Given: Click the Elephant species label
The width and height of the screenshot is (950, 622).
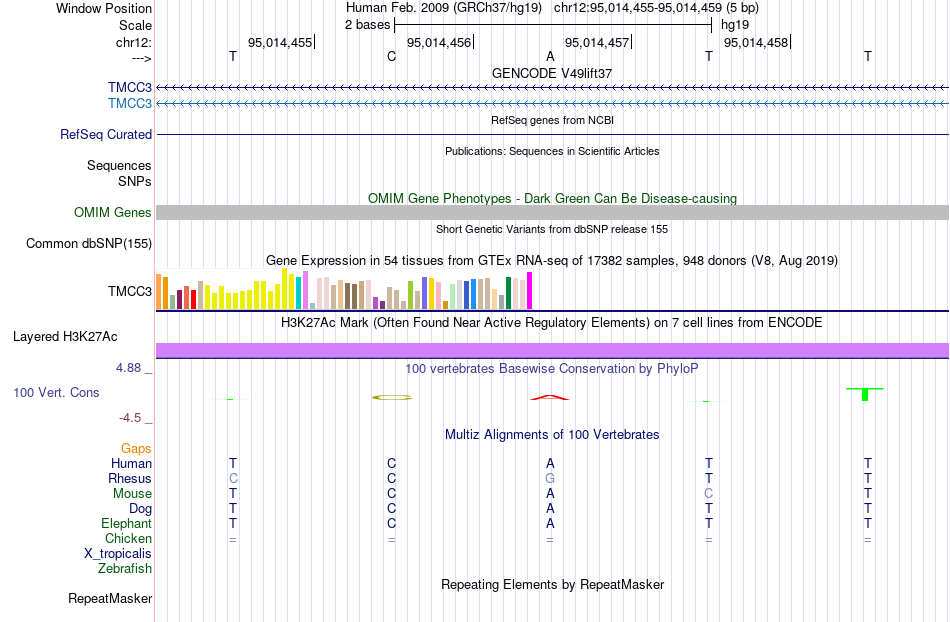Looking at the screenshot, I should pyautogui.click(x=127, y=523).
